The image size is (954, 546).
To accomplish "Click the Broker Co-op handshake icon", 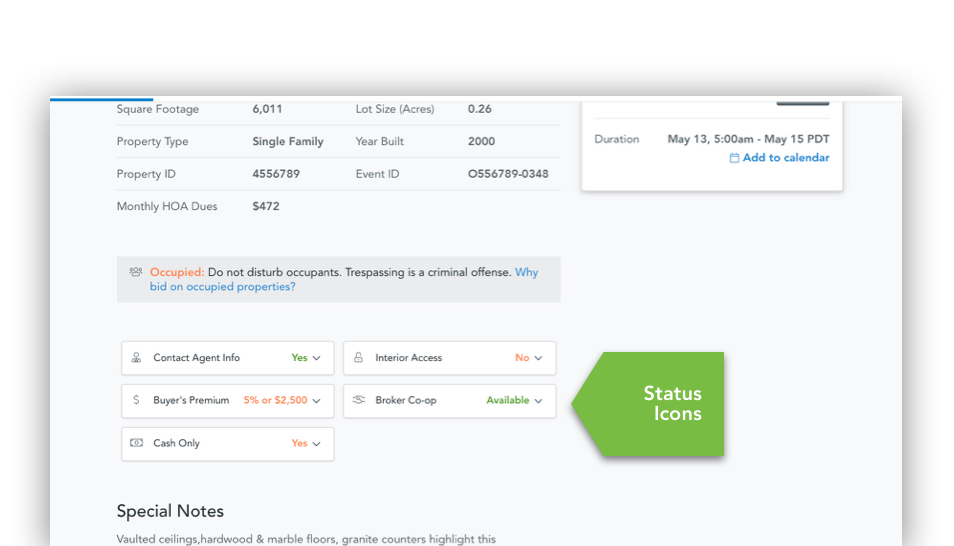I will point(359,400).
